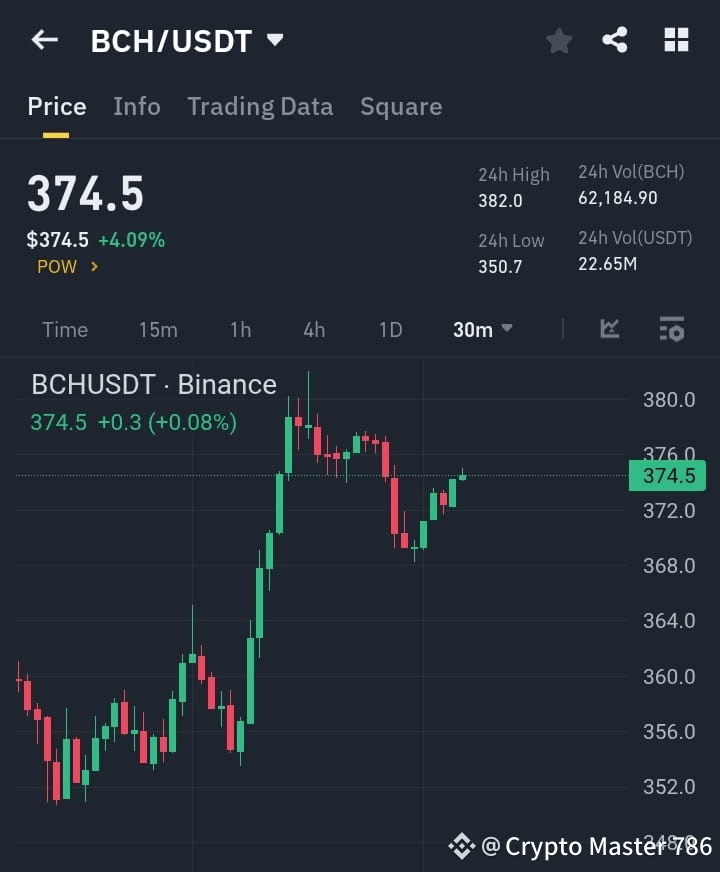Switch to the Square tab
Image resolution: width=720 pixels, height=872 pixels.
(401, 106)
